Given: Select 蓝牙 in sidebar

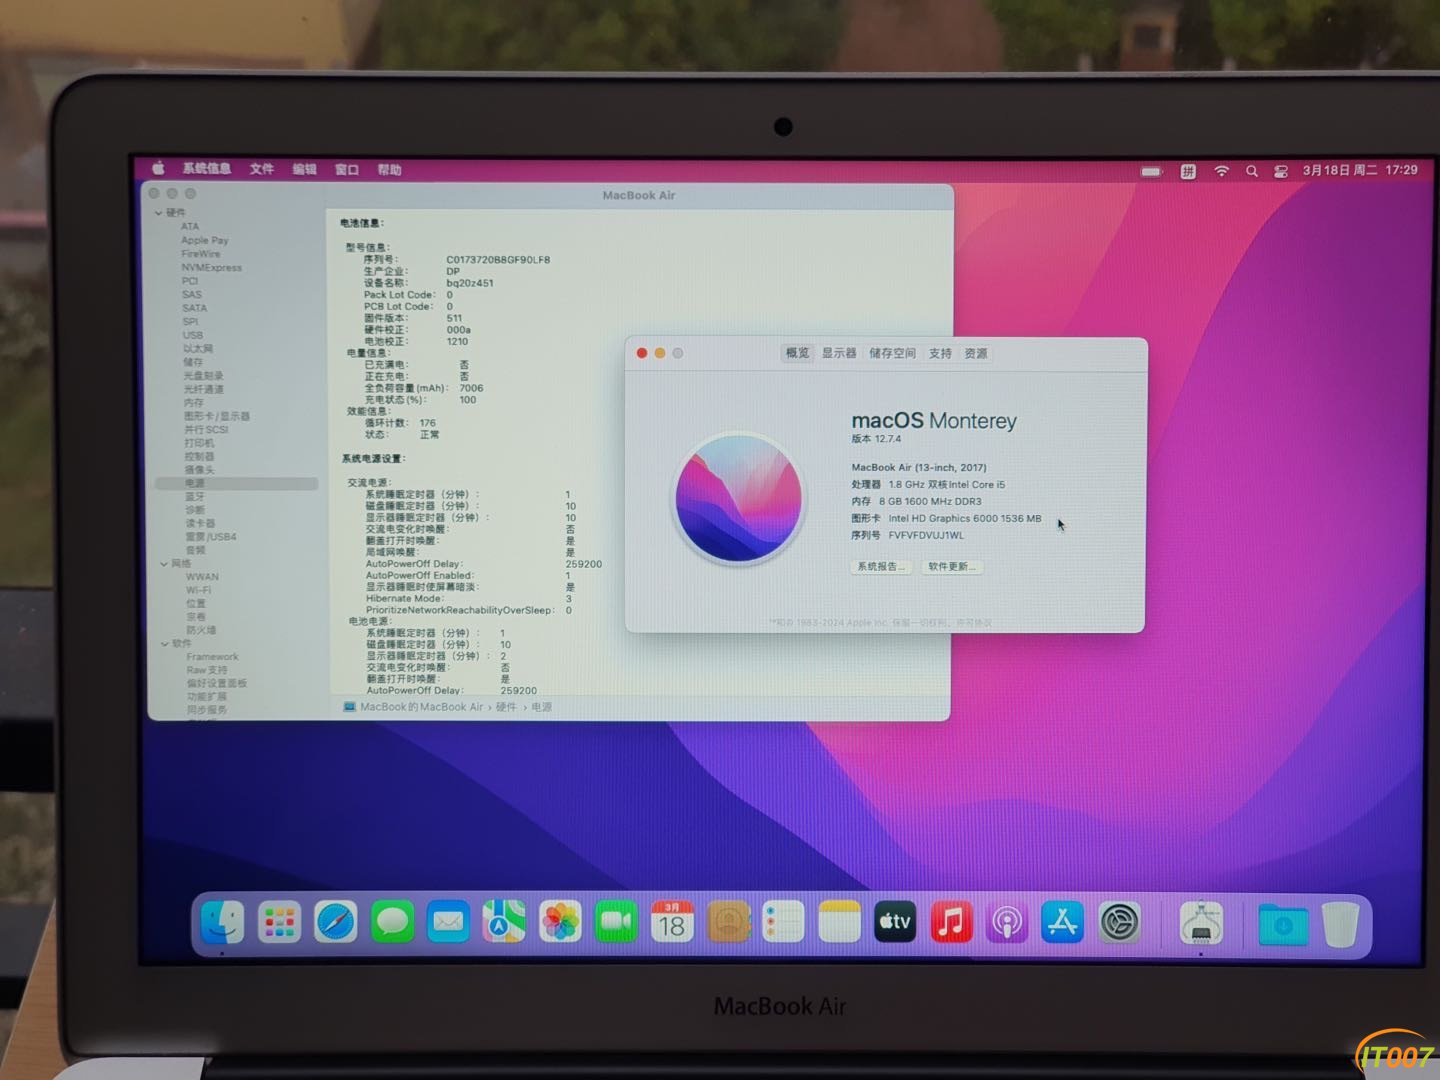Looking at the screenshot, I should pyautogui.click(x=195, y=496).
